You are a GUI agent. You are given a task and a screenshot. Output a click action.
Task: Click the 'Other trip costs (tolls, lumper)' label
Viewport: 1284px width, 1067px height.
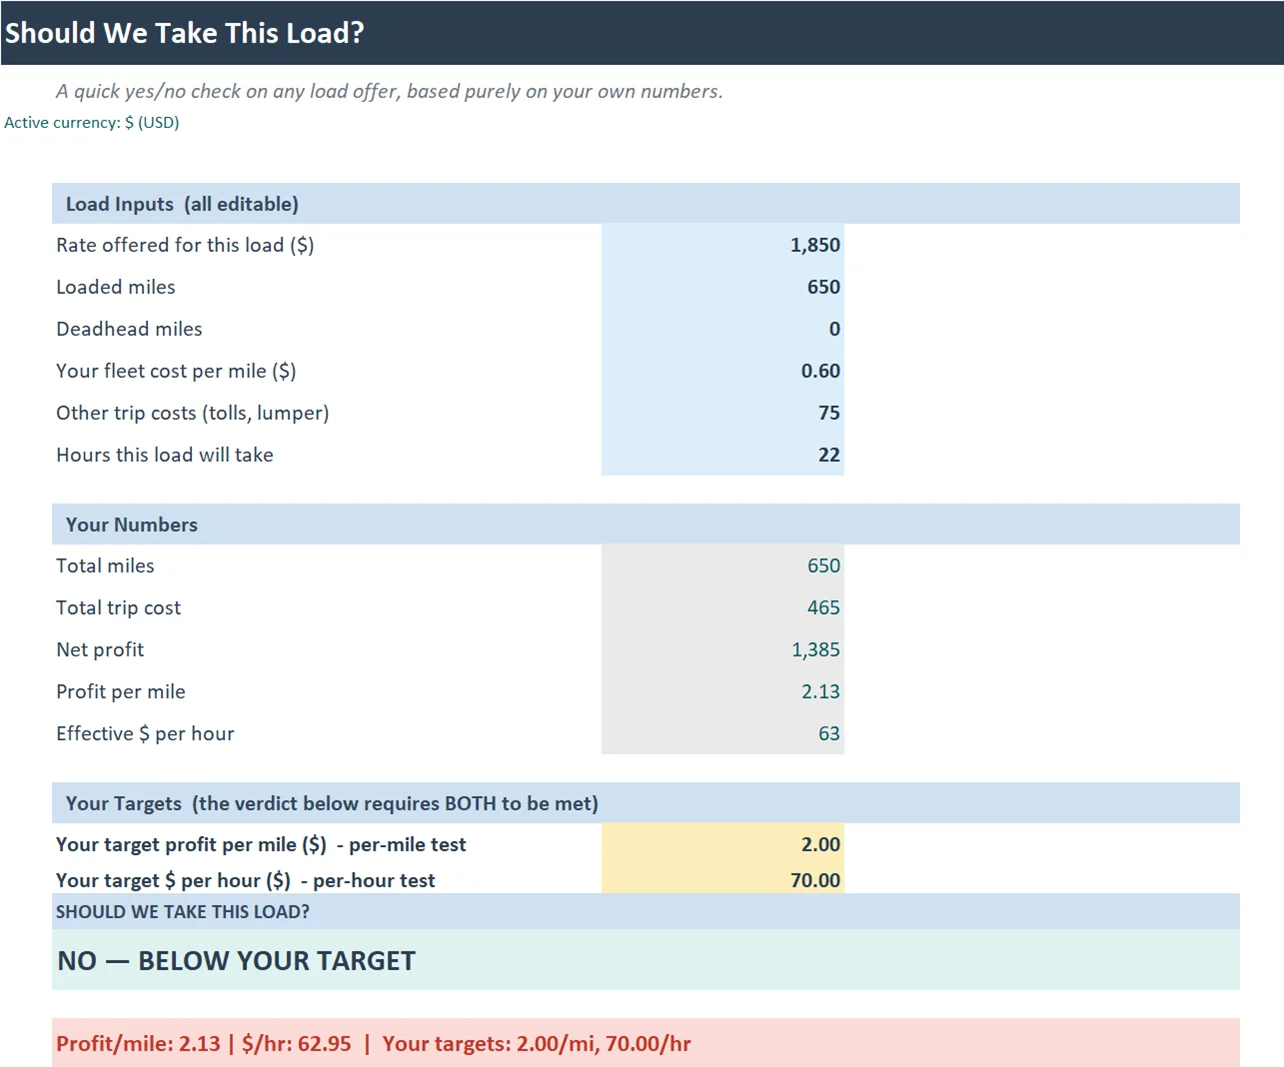[x=193, y=413]
